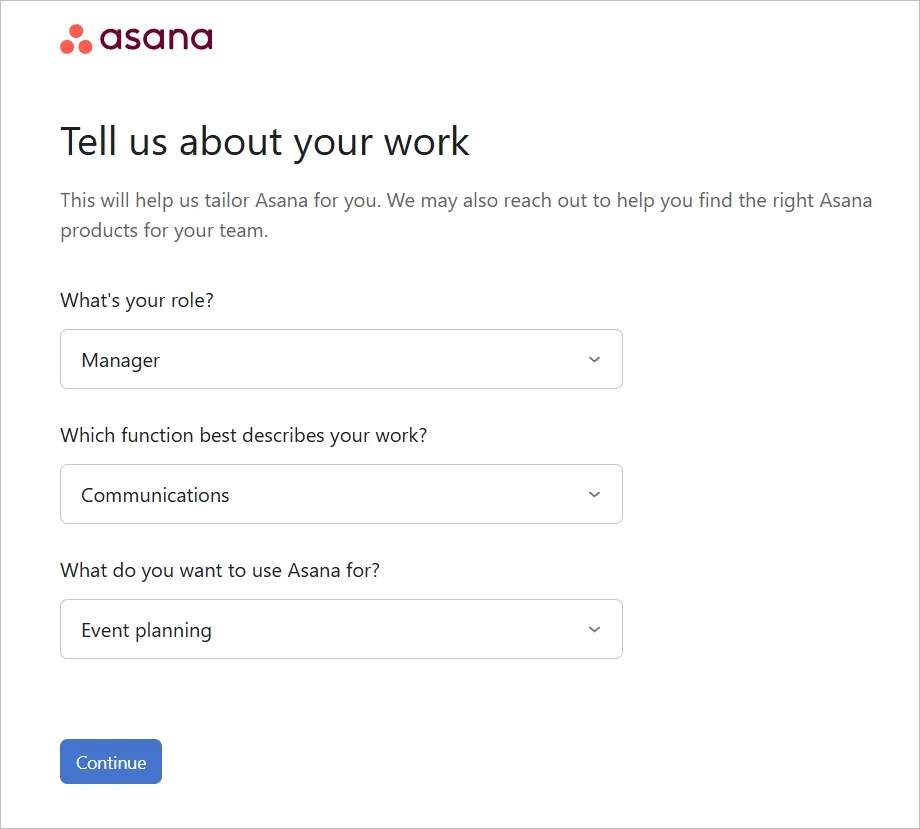Click the asana wordmark text
920x829 pixels.
click(x=156, y=39)
